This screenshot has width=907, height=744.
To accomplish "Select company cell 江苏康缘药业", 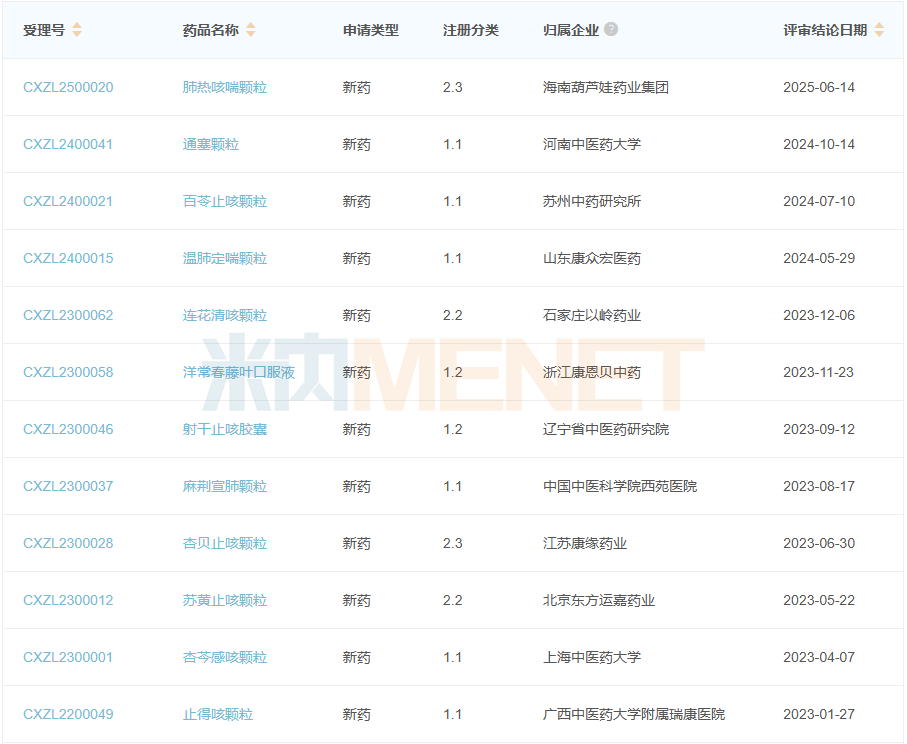I will click(x=585, y=543).
